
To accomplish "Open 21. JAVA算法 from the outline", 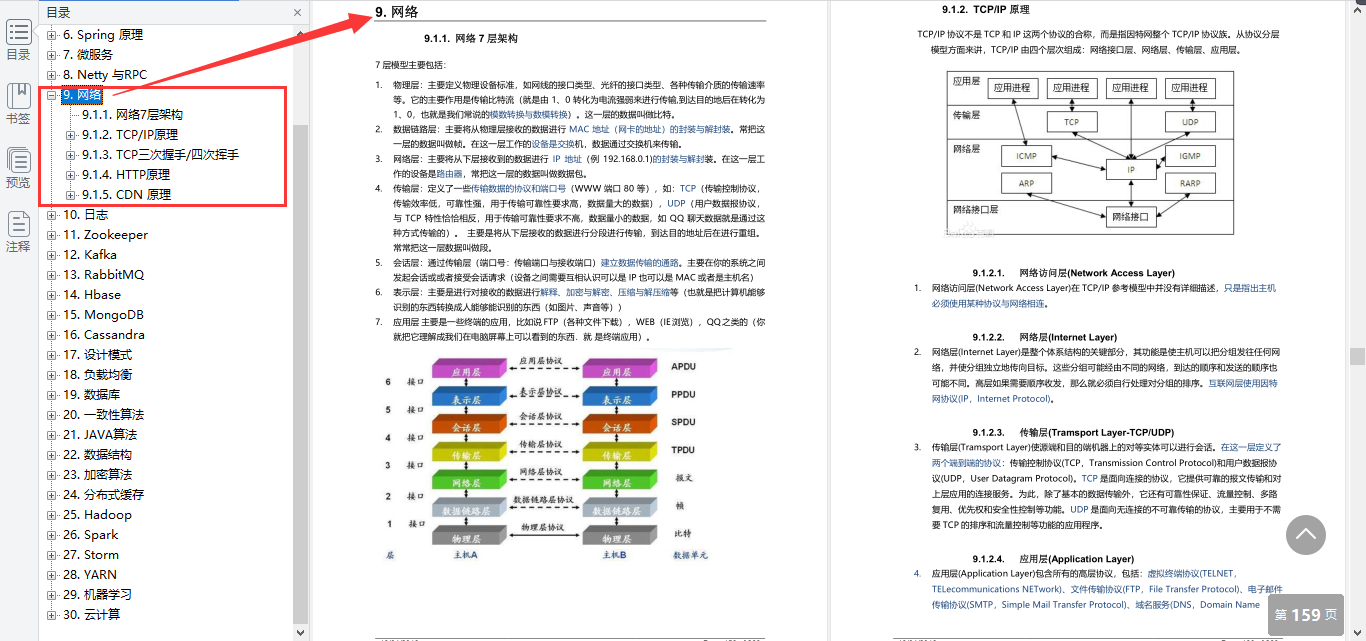I will [100, 435].
